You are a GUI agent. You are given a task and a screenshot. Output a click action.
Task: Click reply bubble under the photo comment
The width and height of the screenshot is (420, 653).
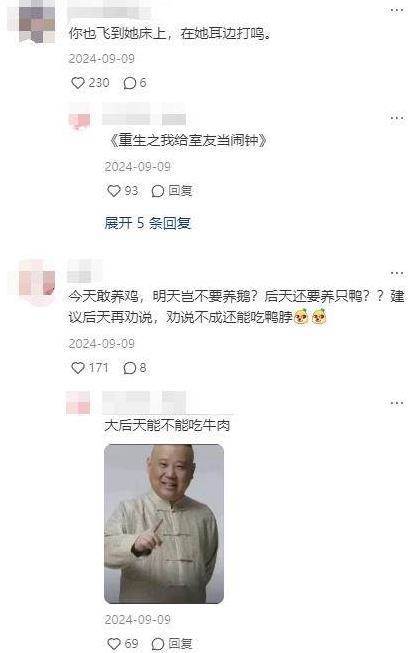pyautogui.click(x=158, y=643)
